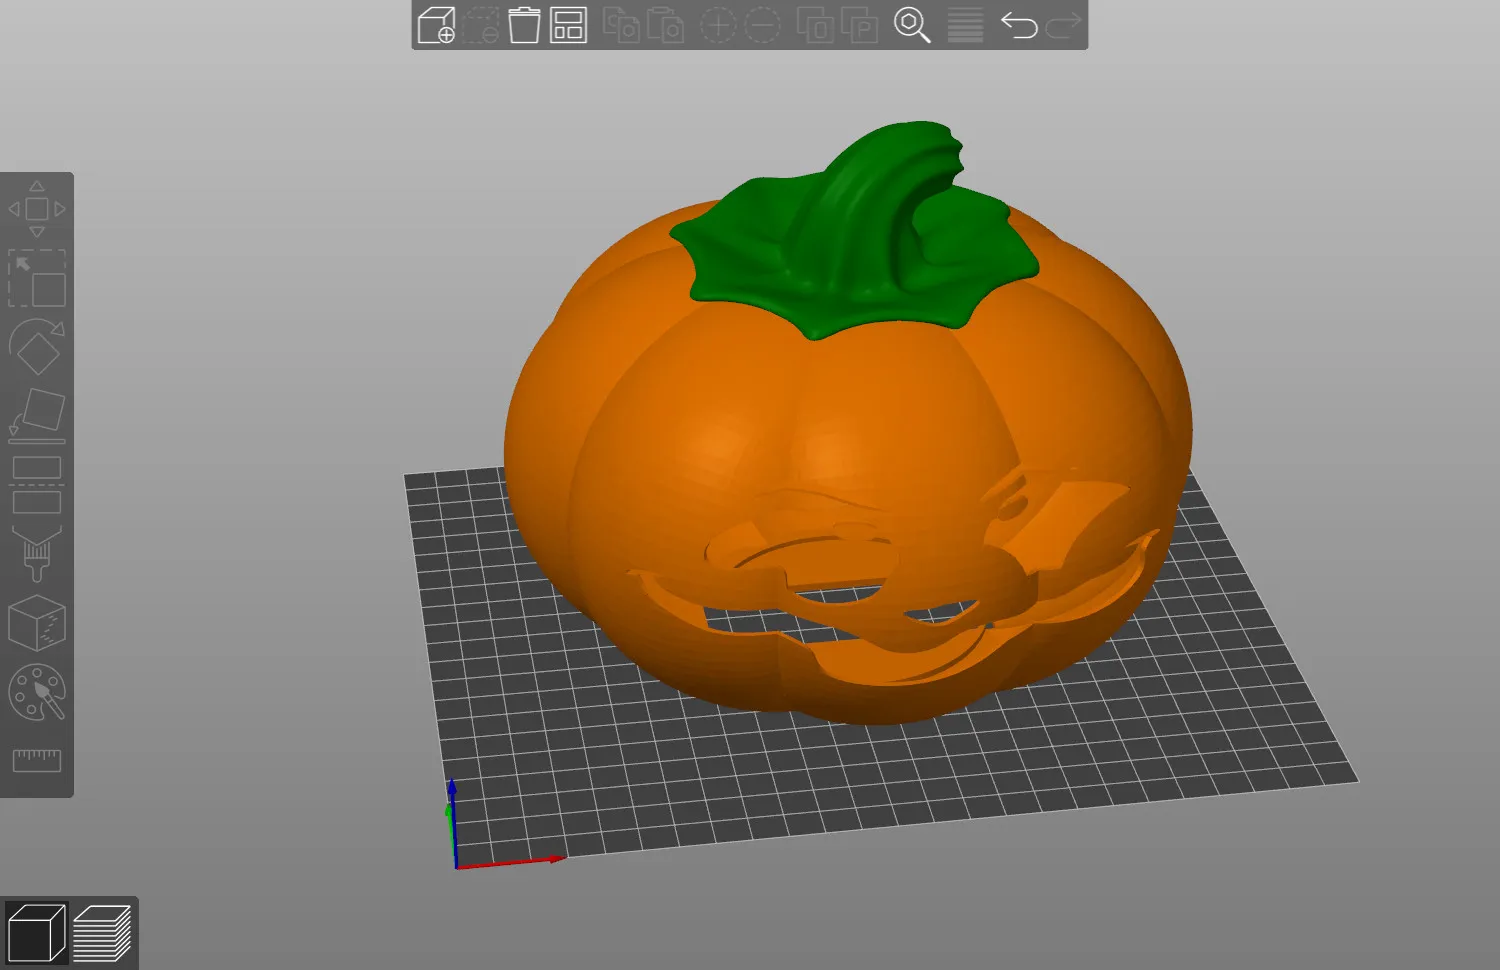Split the model to objects
The height and width of the screenshot is (970, 1500).
pos(815,25)
